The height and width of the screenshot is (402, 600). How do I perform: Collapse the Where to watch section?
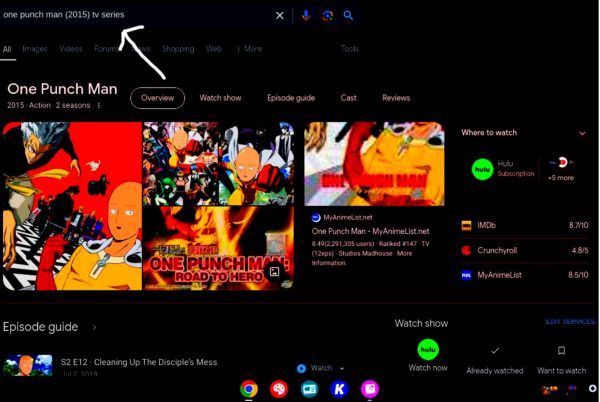click(x=582, y=133)
